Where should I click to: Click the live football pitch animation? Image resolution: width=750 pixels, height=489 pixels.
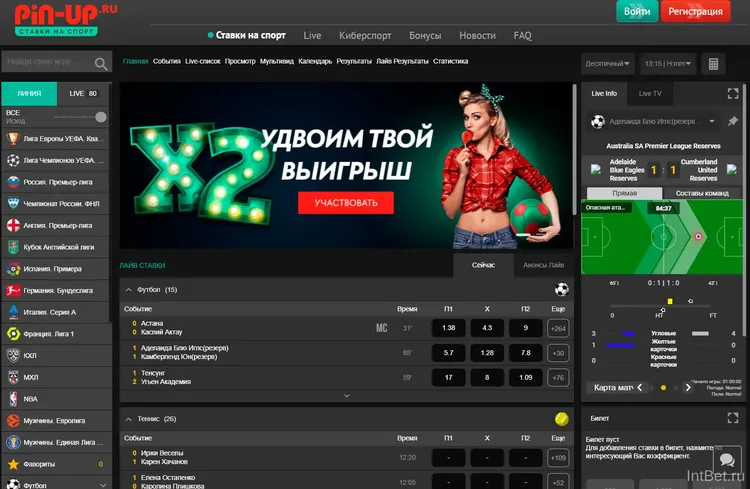point(662,237)
